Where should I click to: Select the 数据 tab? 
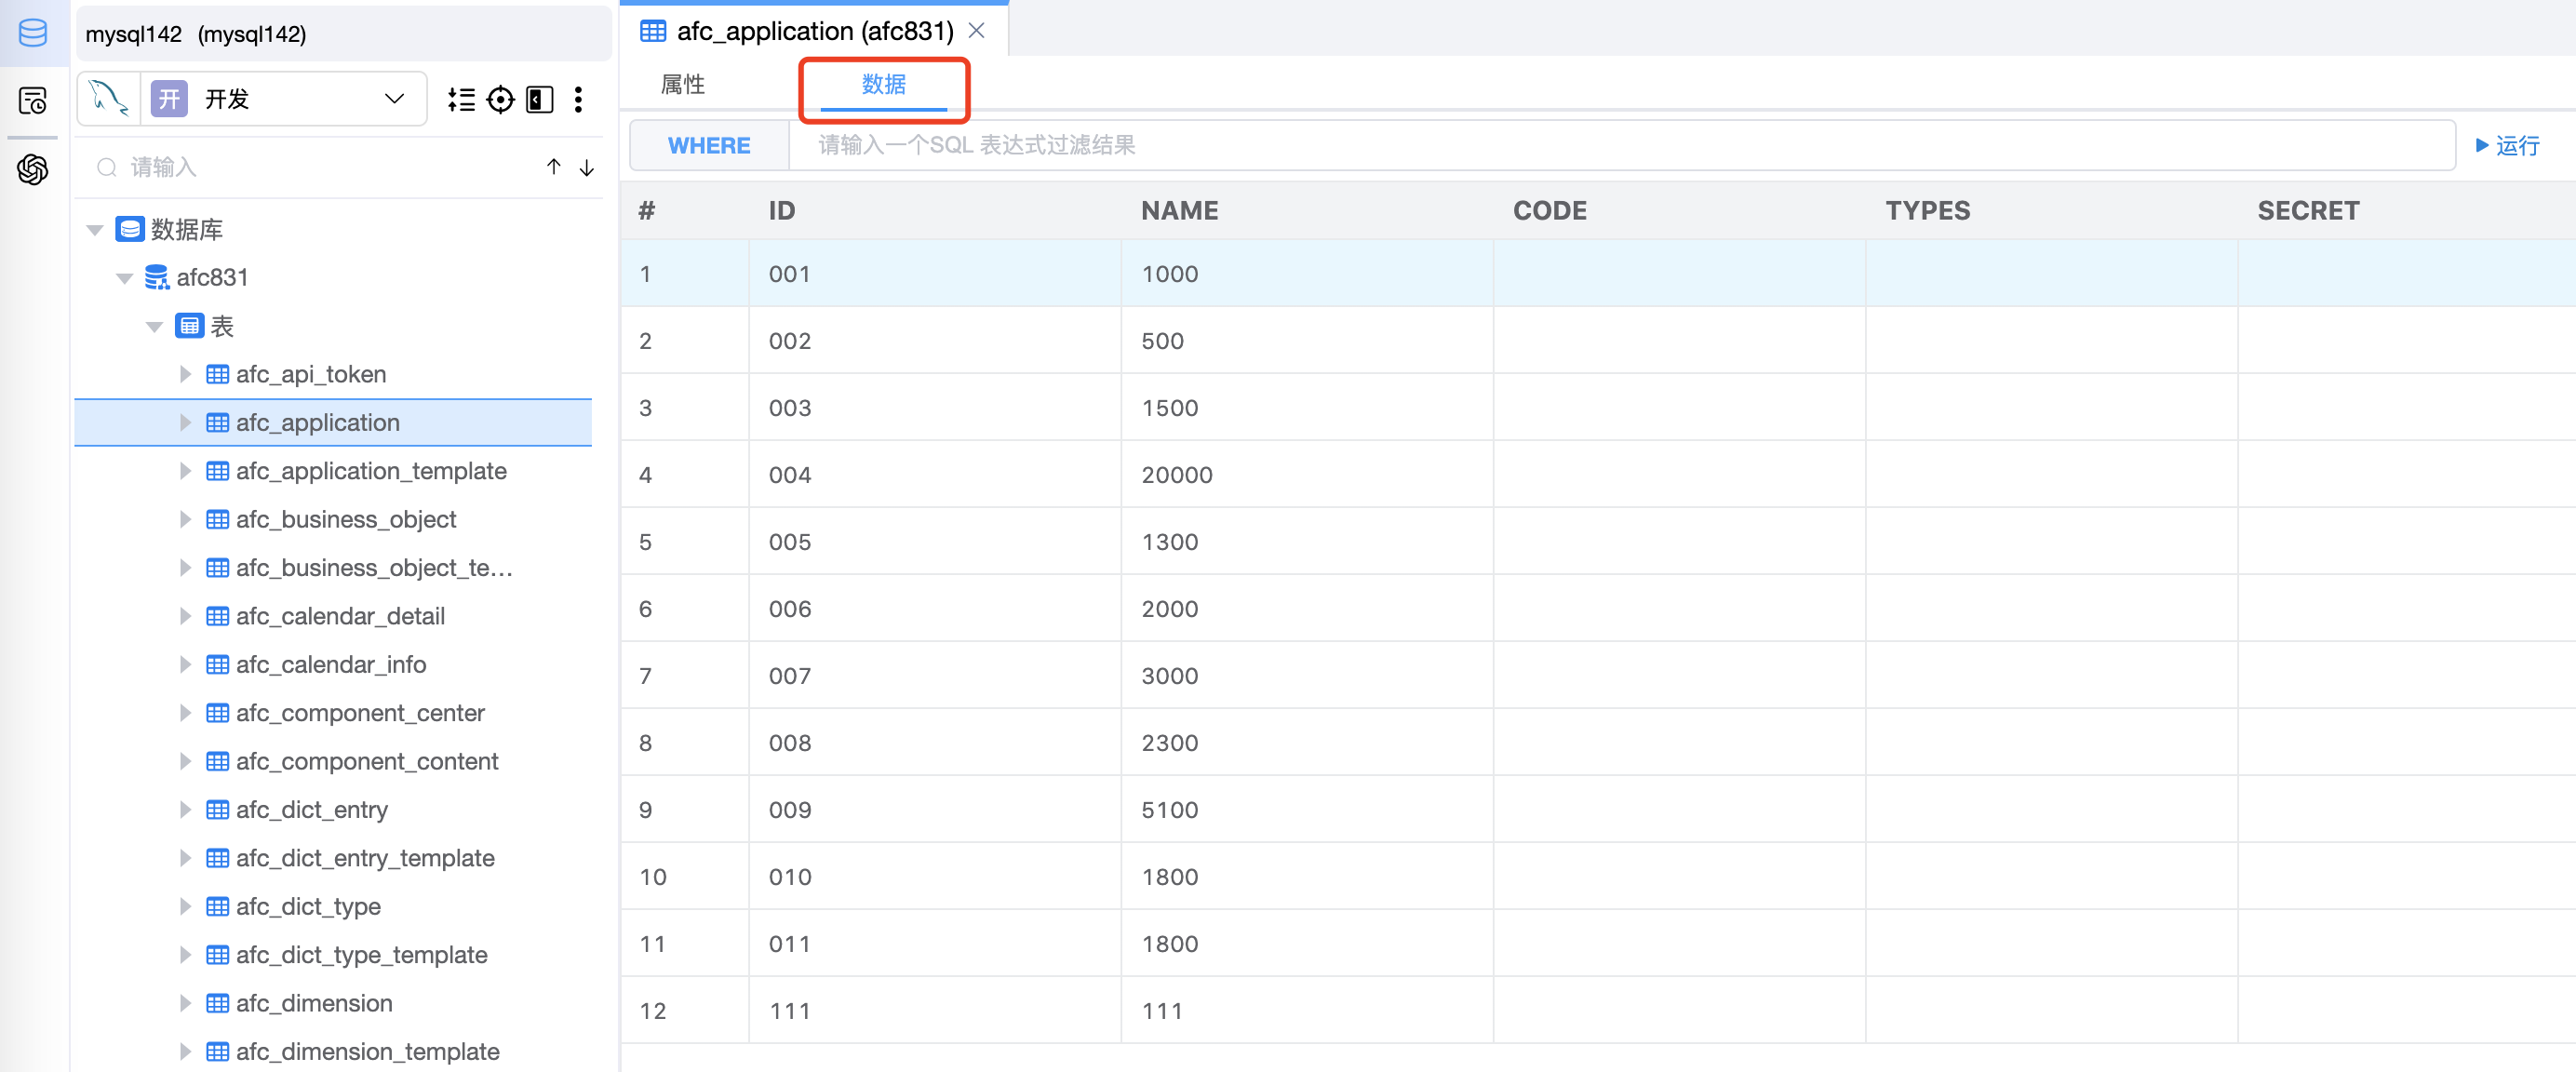(x=883, y=84)
